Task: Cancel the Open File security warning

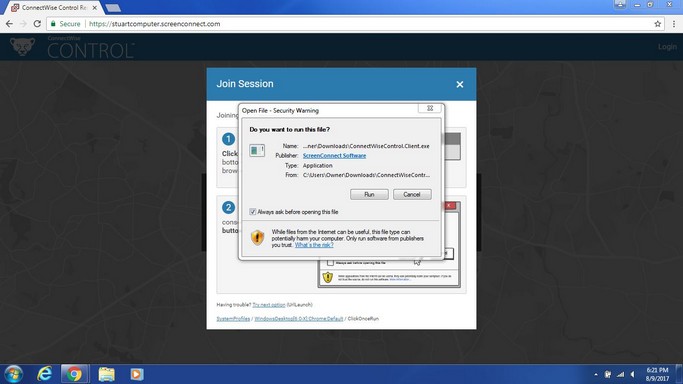Action: (412, 194)
